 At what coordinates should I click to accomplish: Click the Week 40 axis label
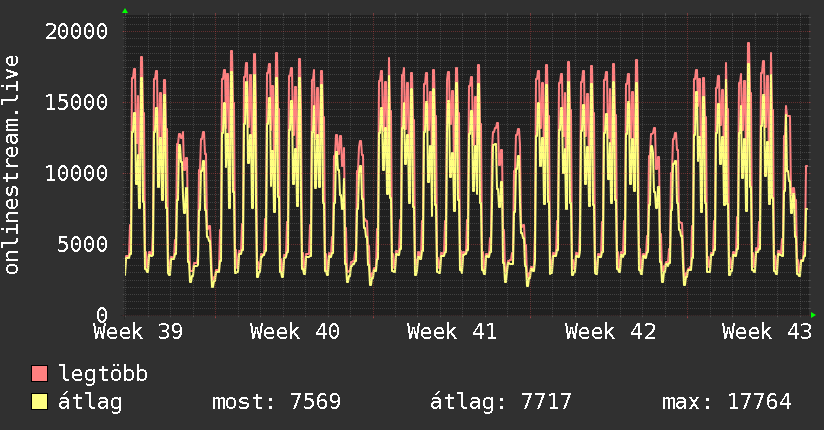[x=295, y=332]
